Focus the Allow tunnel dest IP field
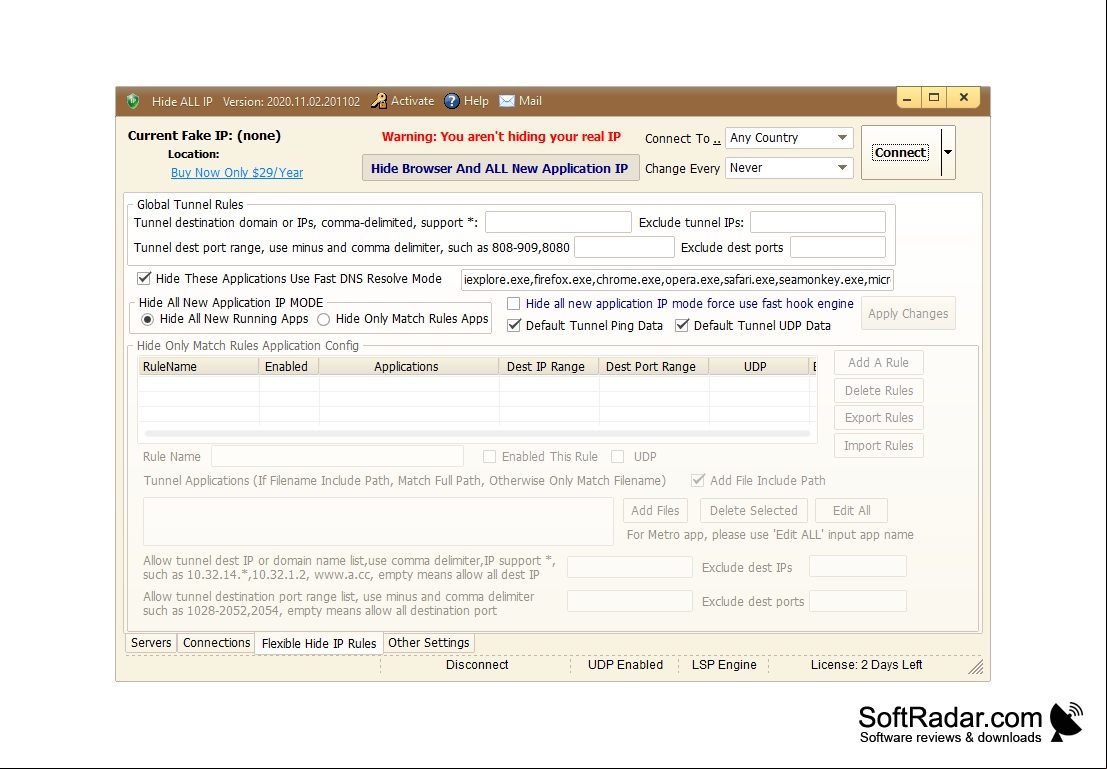 630,567
